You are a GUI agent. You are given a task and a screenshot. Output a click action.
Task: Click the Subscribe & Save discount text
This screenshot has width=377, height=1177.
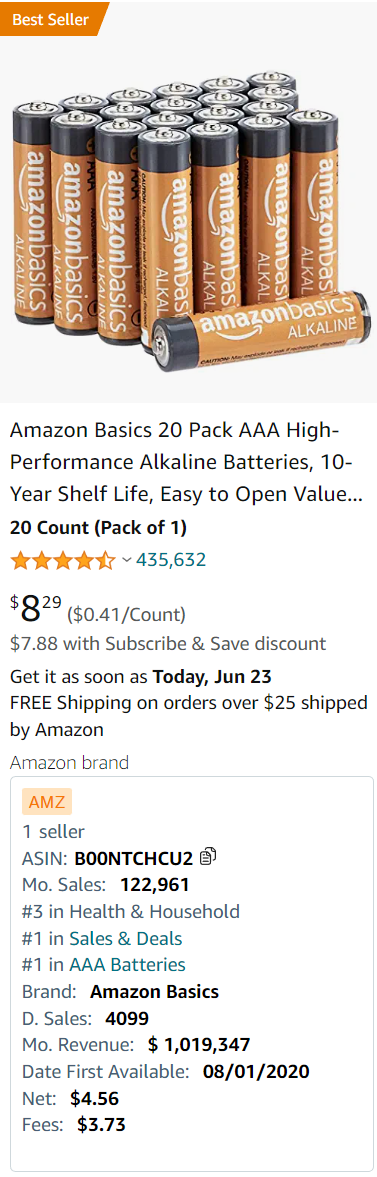click(x=168, y=643)
